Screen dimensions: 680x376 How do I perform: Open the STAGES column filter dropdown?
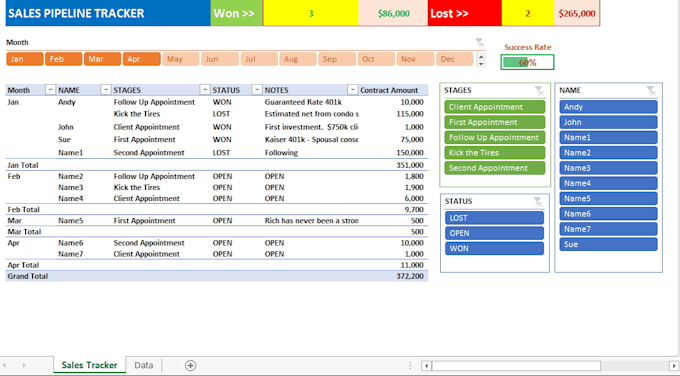click(x=205, y=90)
